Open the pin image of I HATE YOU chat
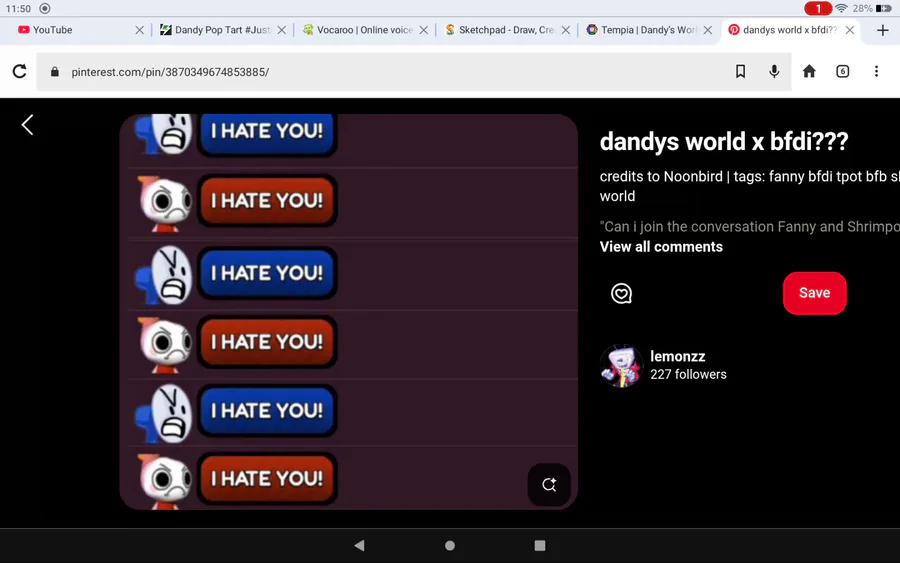The width and height of the screenshot is (900, 563). 348,312
